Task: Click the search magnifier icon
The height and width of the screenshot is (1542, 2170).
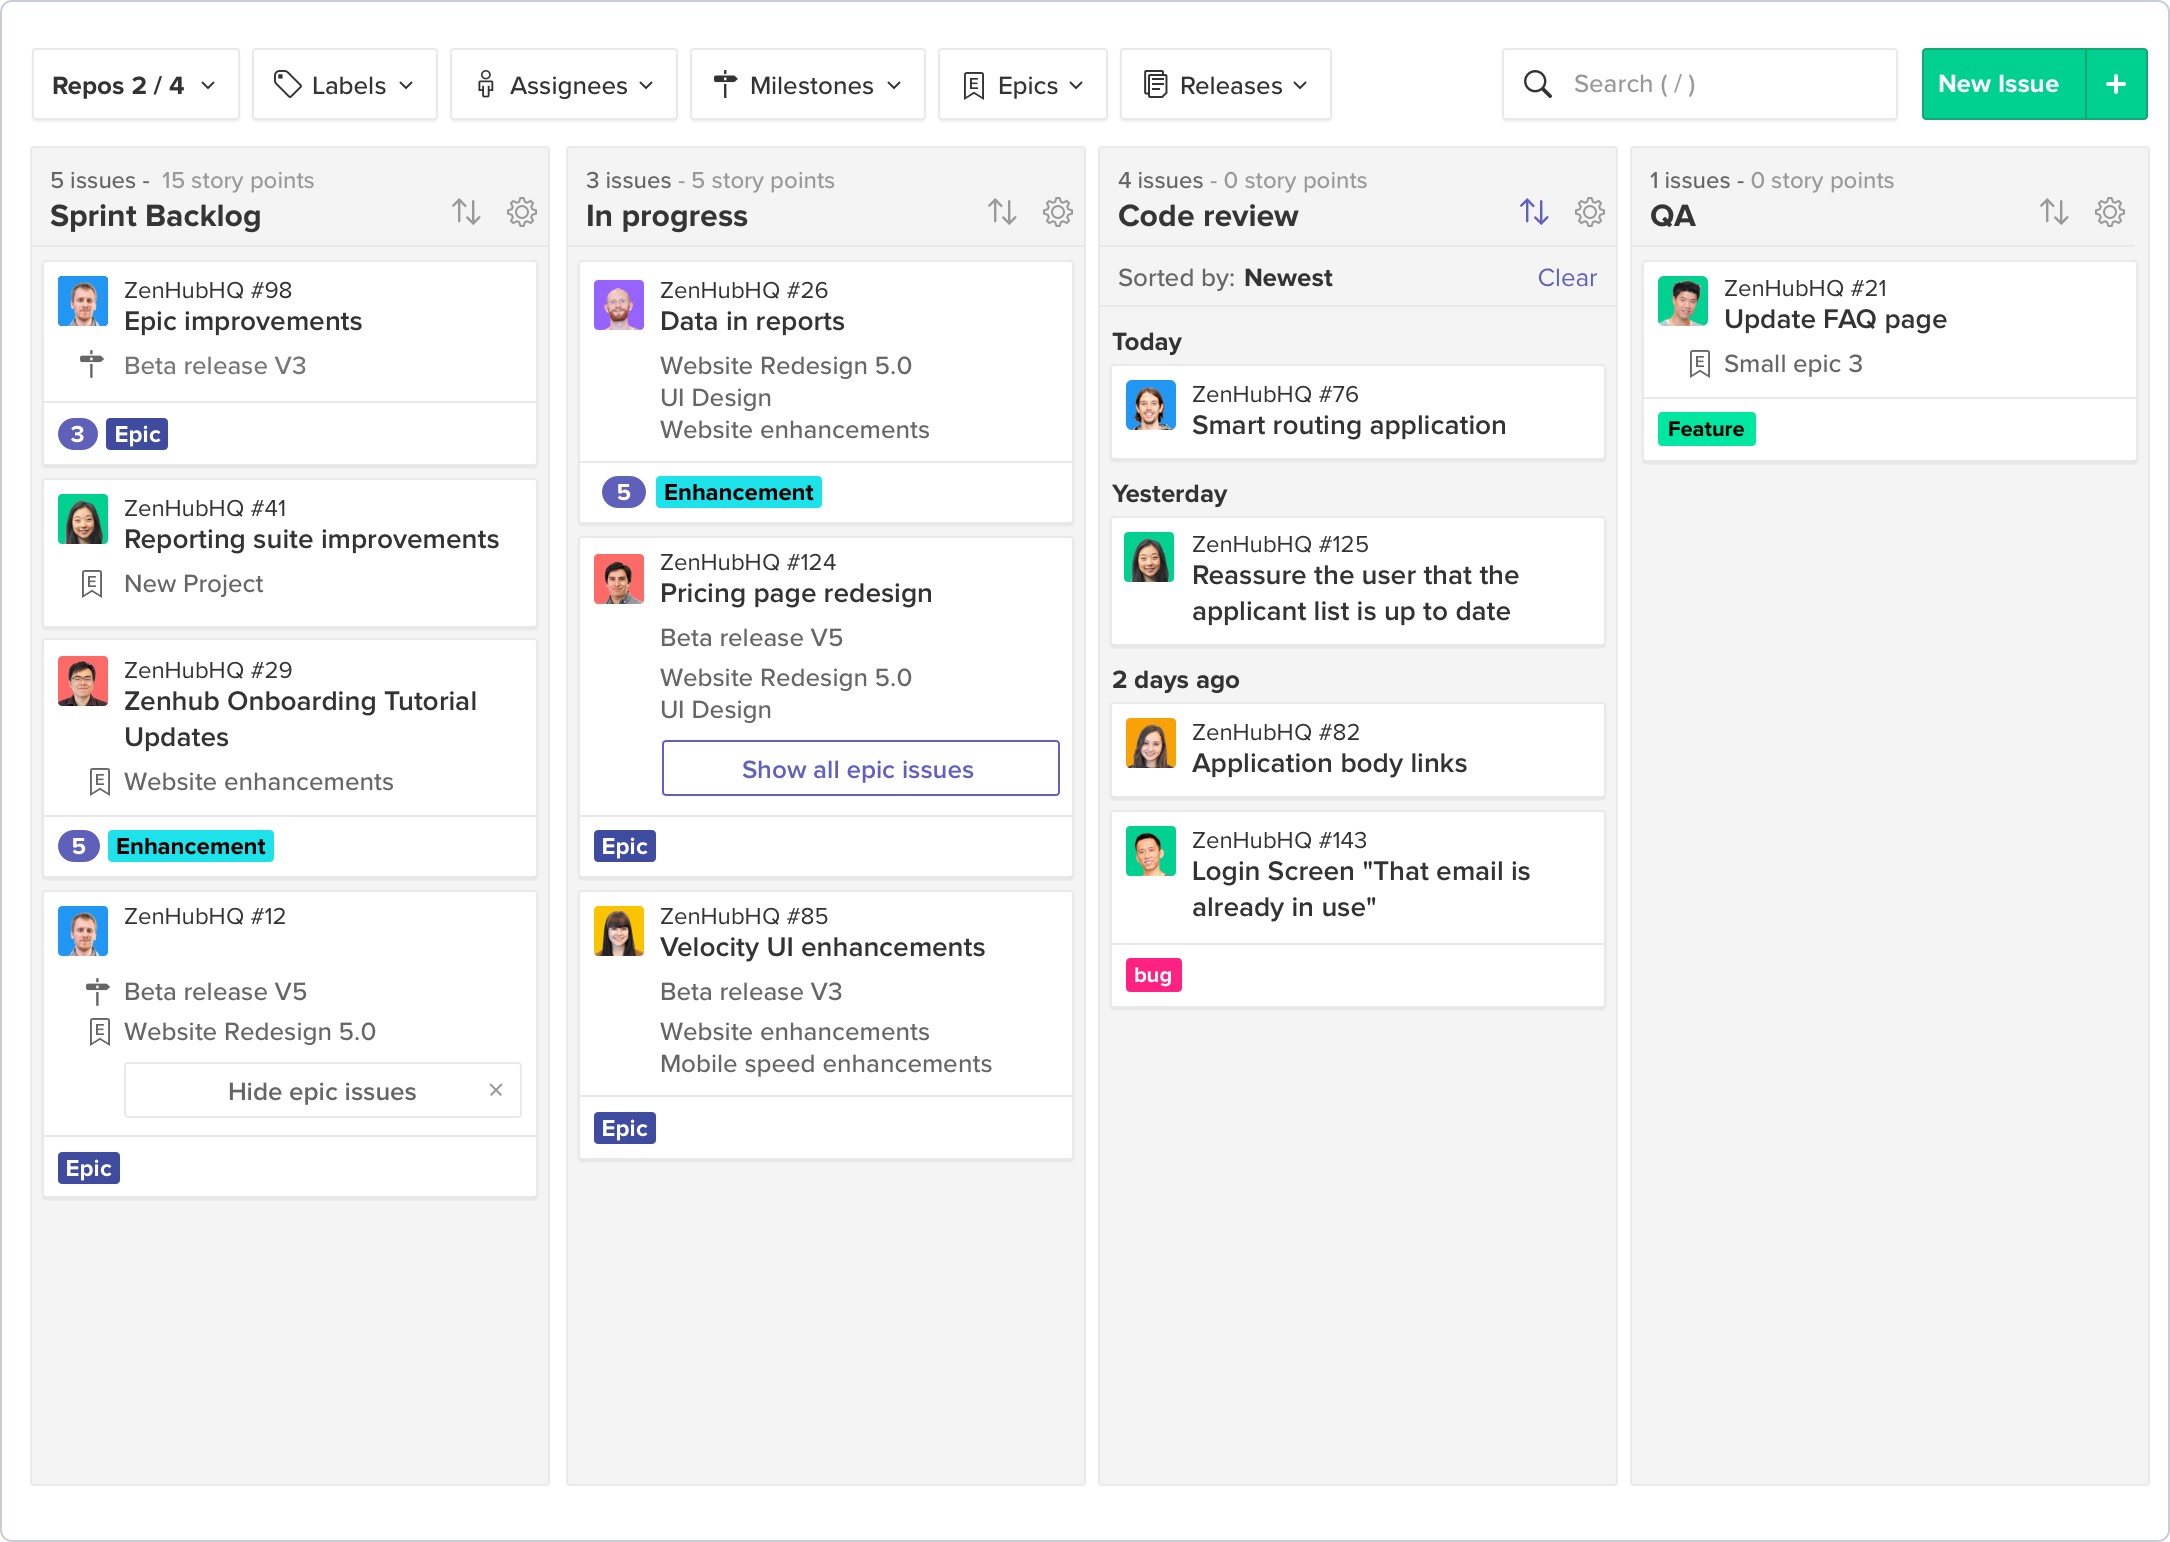Action: pyautogui.click(x=1537, y=84)
